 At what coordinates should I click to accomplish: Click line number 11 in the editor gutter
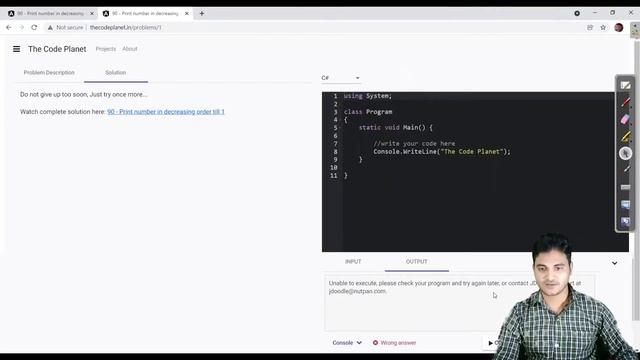pos(334,176)
